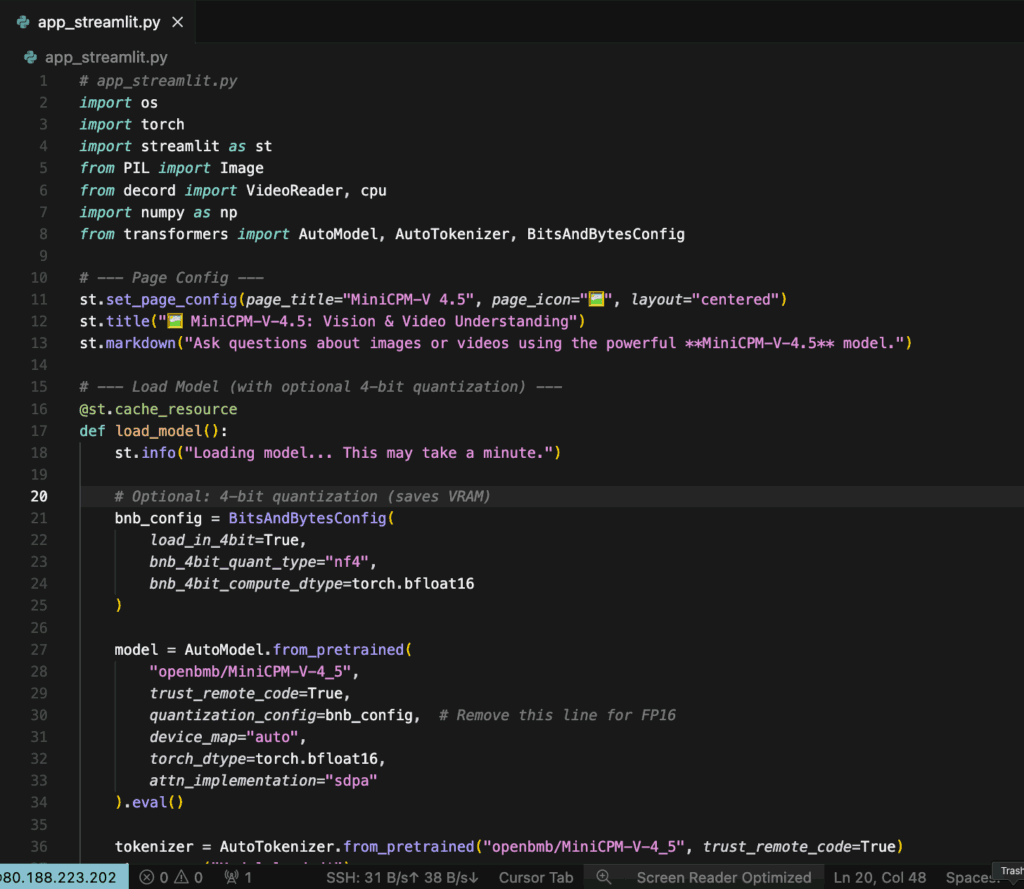1024x889 pixels.
Task: Click line number 36 in the gutter
Action: coord(39,847)
